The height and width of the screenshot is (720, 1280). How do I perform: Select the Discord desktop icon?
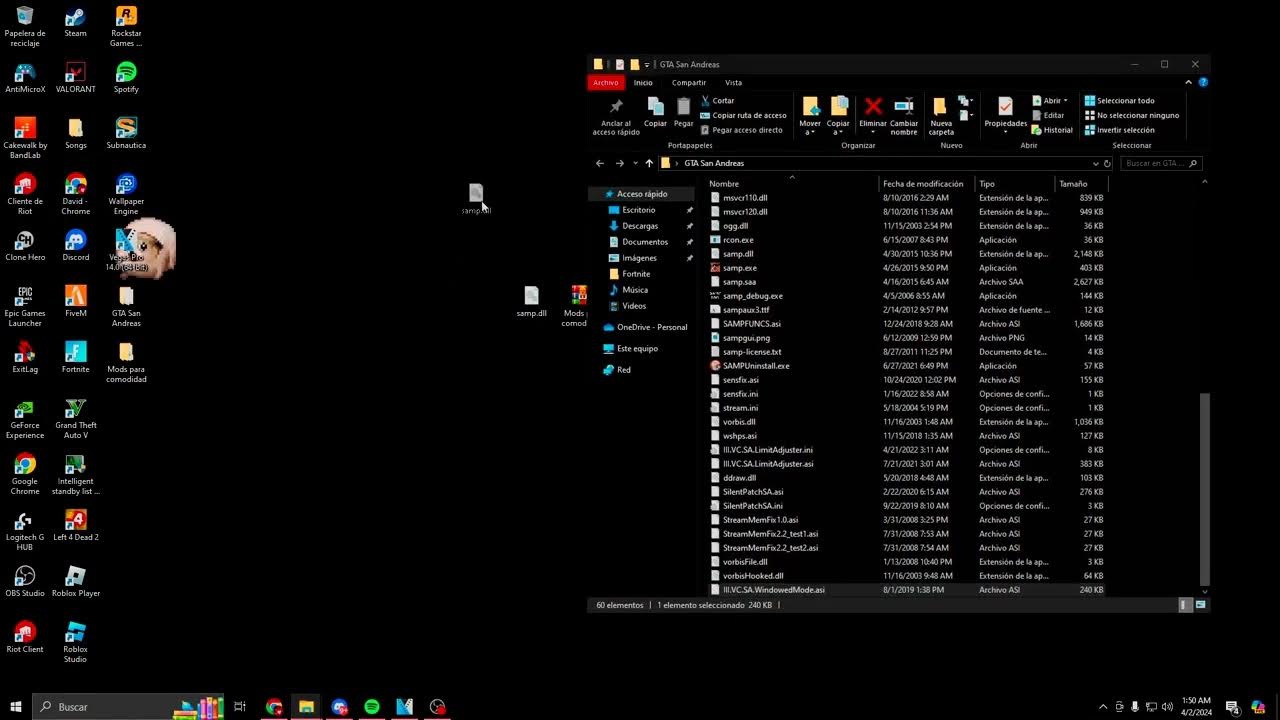tap(75, 246)
